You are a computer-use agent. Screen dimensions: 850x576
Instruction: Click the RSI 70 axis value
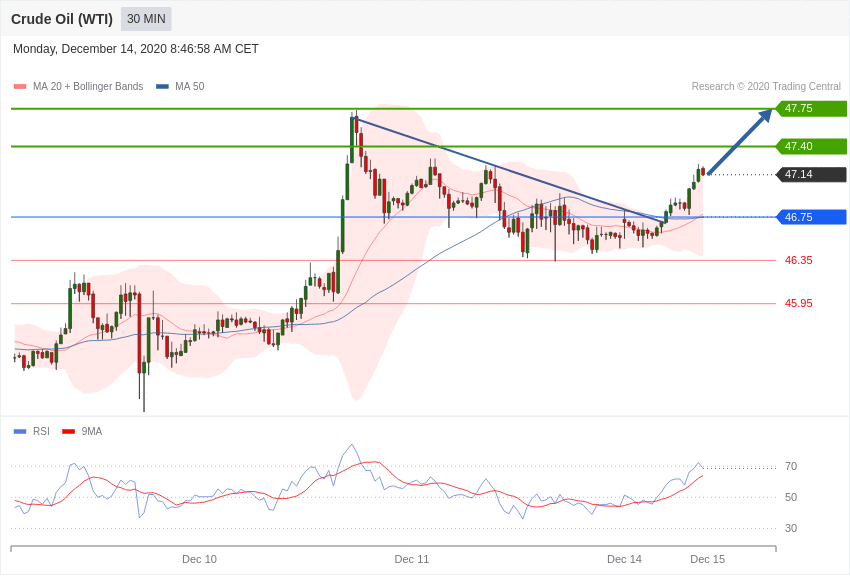(x=791, y=467)
